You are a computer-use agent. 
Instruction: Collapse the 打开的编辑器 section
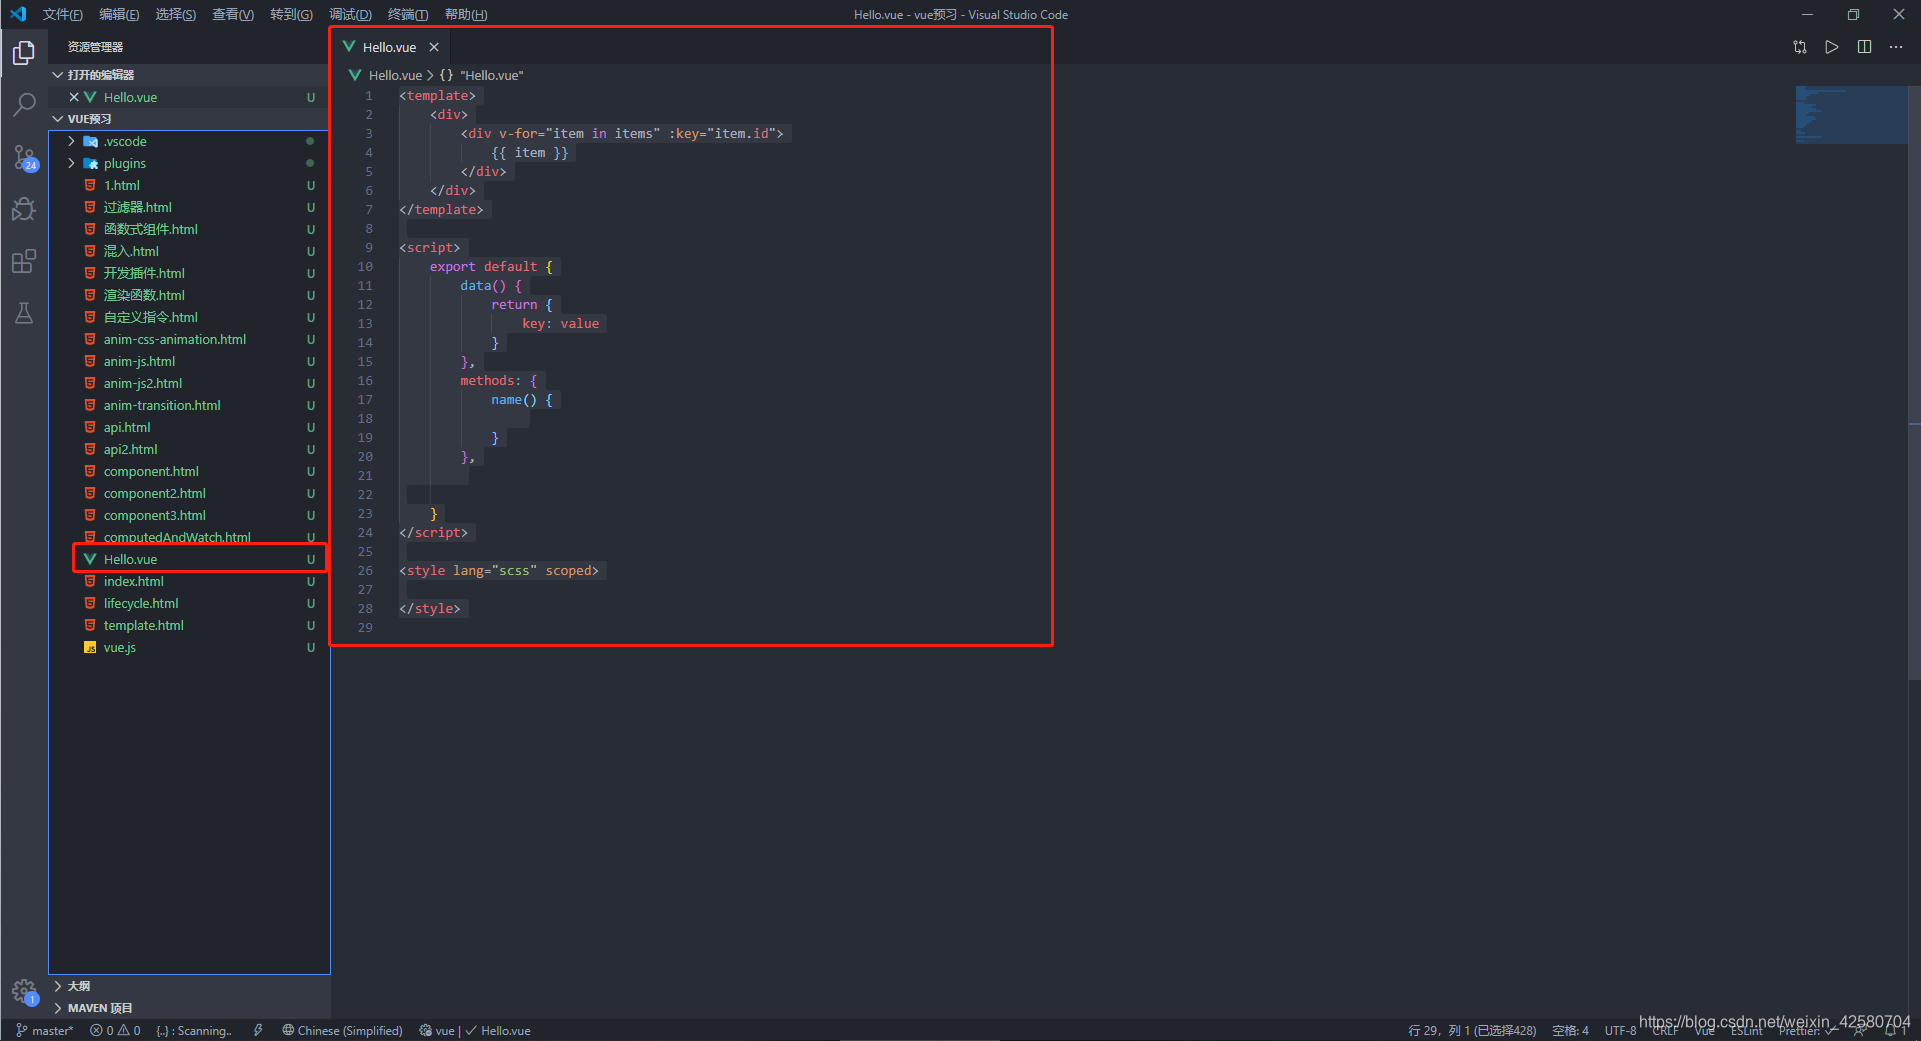(190, 75)
